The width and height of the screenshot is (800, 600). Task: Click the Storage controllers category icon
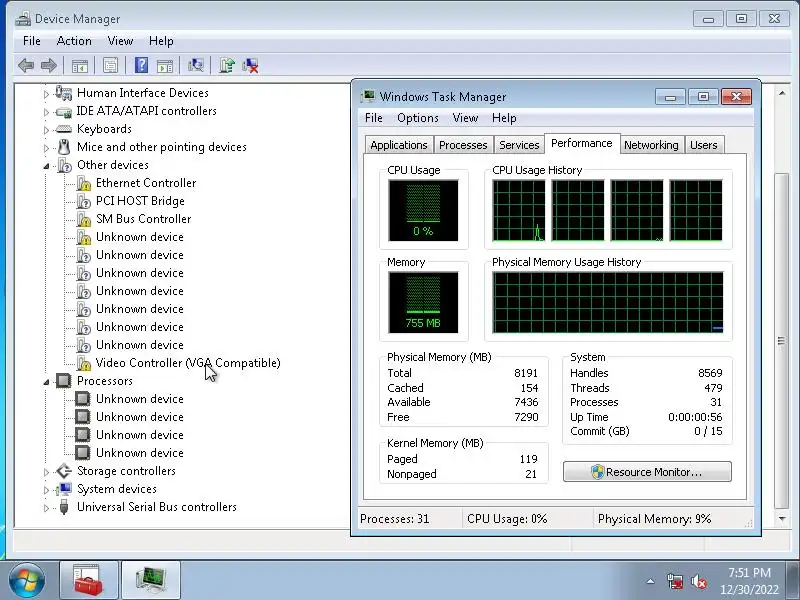(x=64, y=471)
